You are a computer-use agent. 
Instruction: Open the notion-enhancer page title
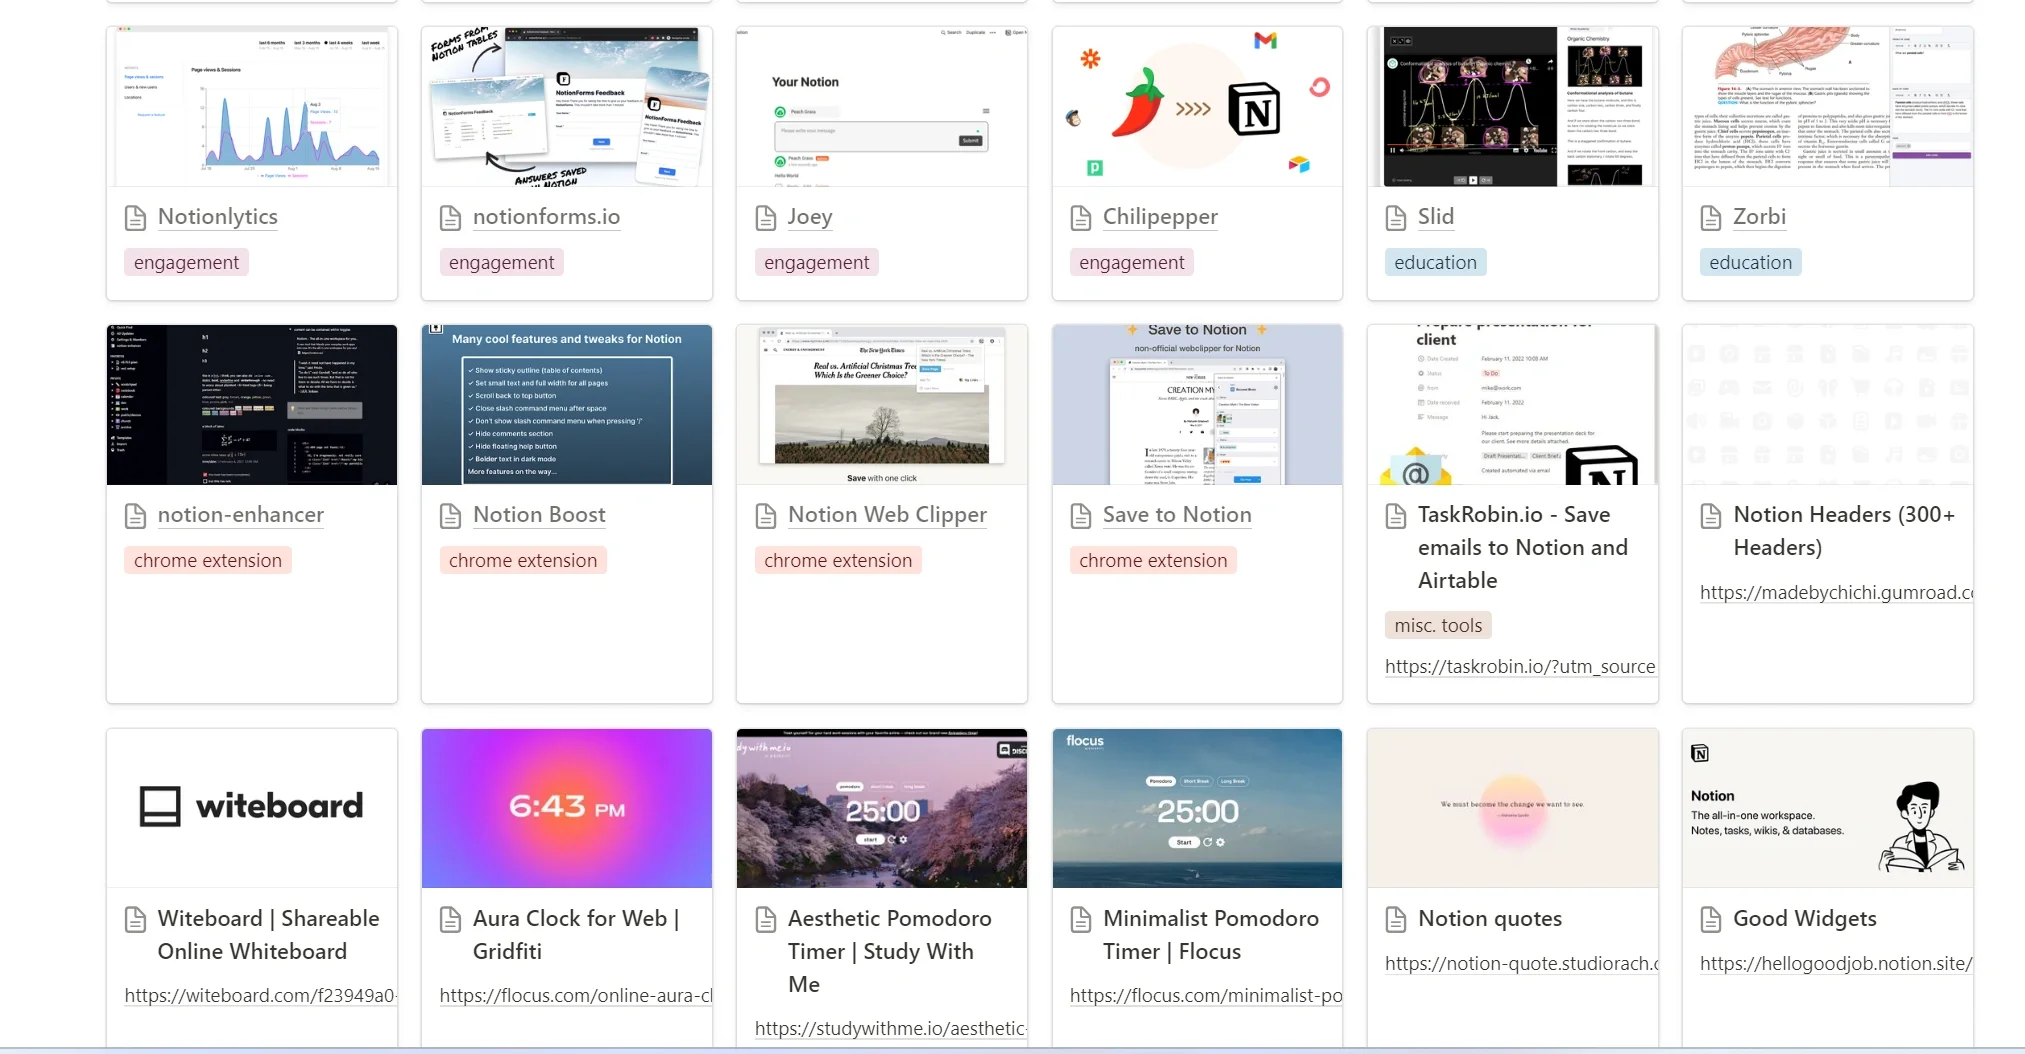pyautogui.click(x=241, y=515)
